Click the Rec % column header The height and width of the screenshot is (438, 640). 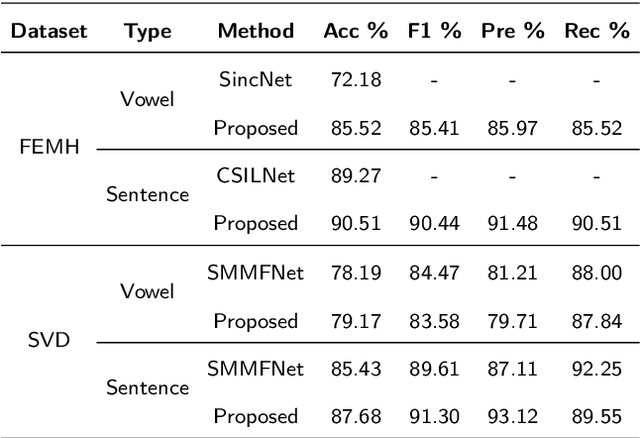596,31
